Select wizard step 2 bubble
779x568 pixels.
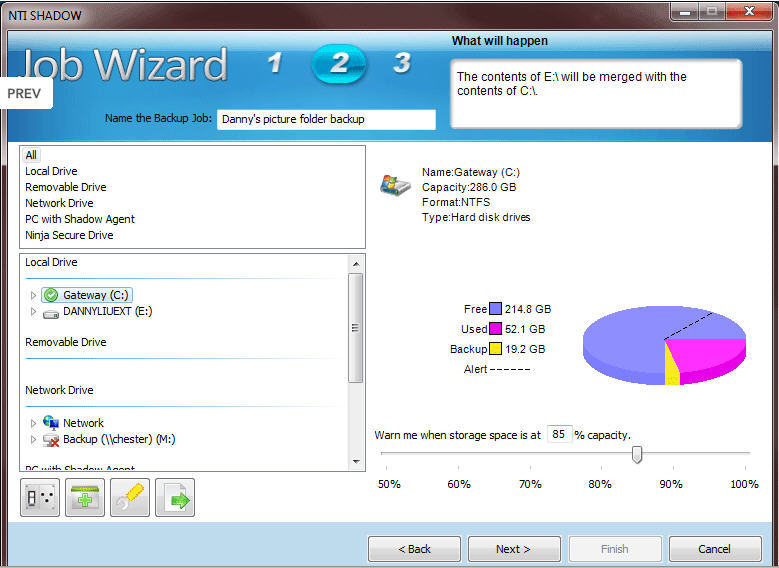339,64
